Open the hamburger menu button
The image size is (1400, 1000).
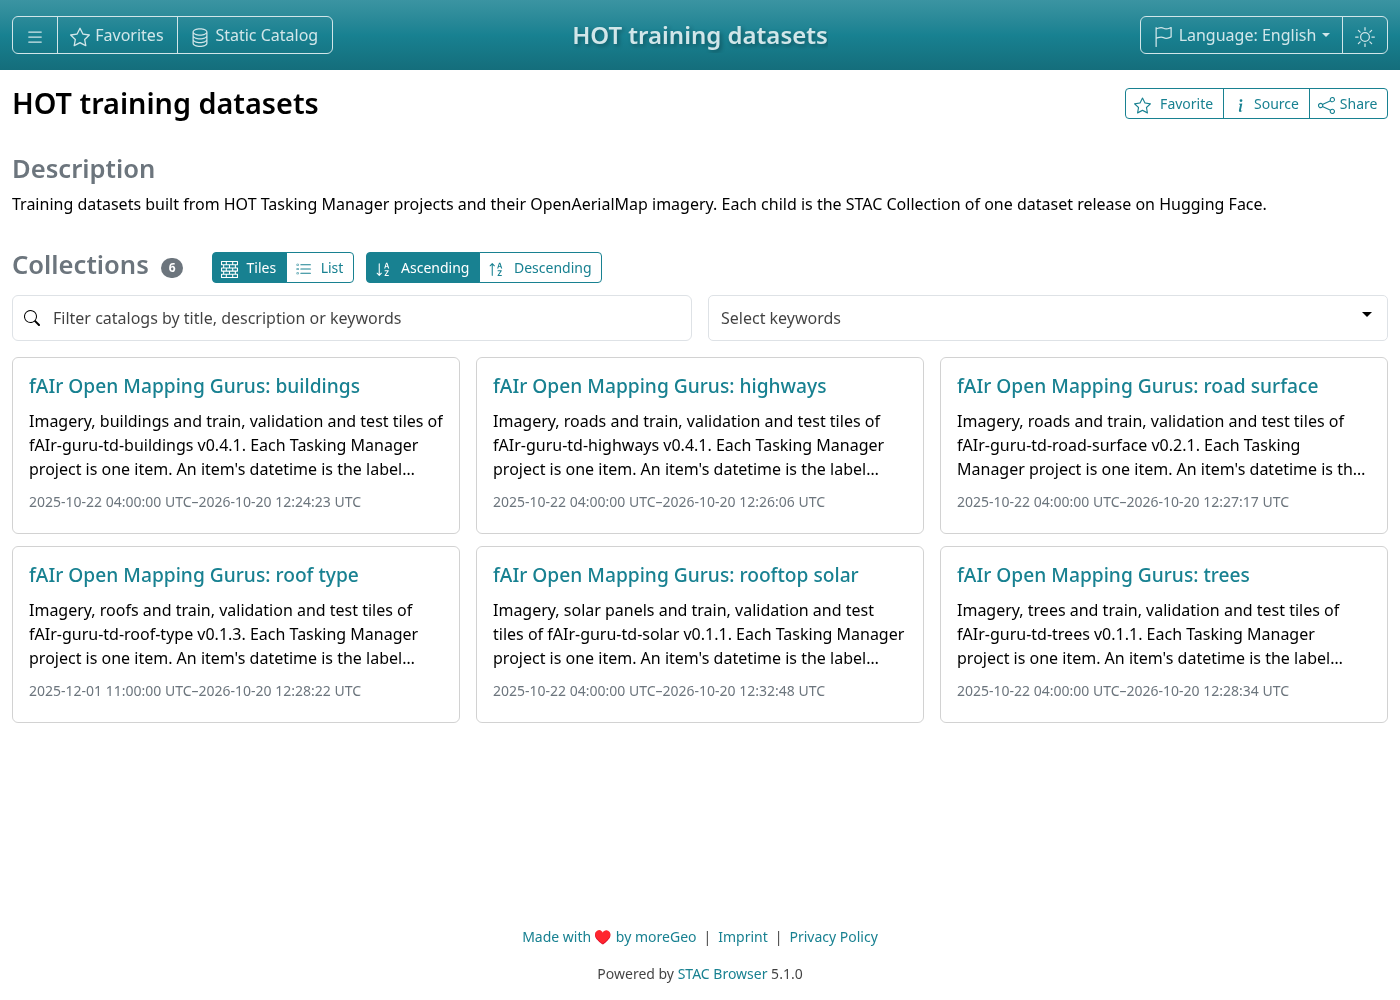(x=35, y=36)
